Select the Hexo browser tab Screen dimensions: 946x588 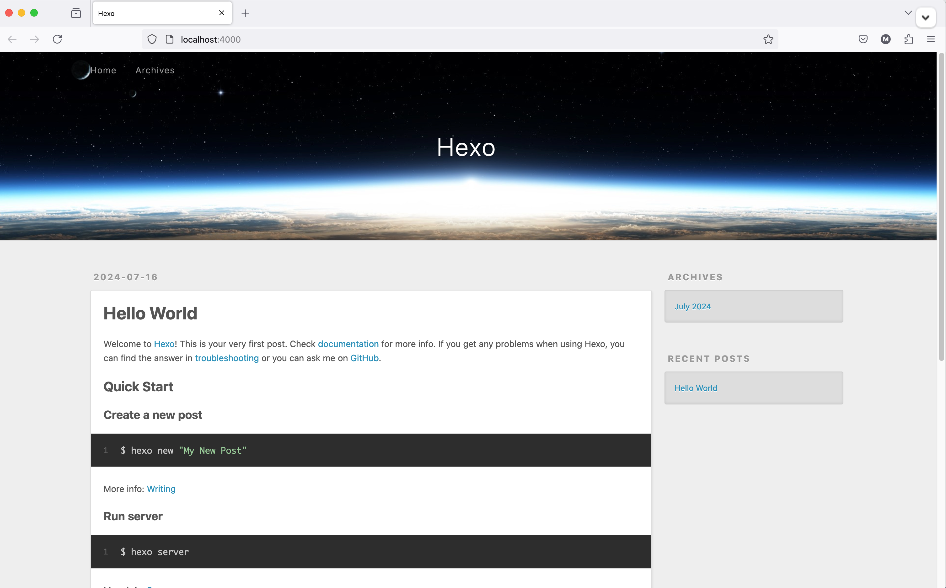coord(162,13)
